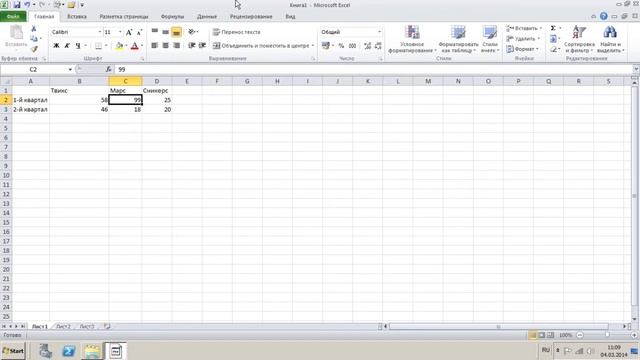The height and width of the screenshot is (360, 640).
Task: Click the Name Box showing C2
Action: click(x=33, y=69)
